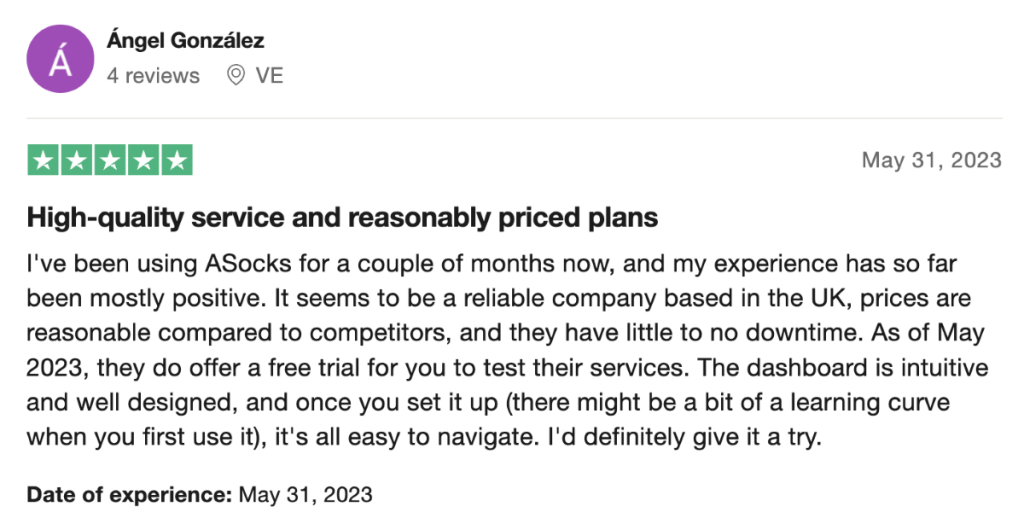1024x524 pixels.
Task: Click the horizontal divider under reviewer info
Action: point(514,118)
